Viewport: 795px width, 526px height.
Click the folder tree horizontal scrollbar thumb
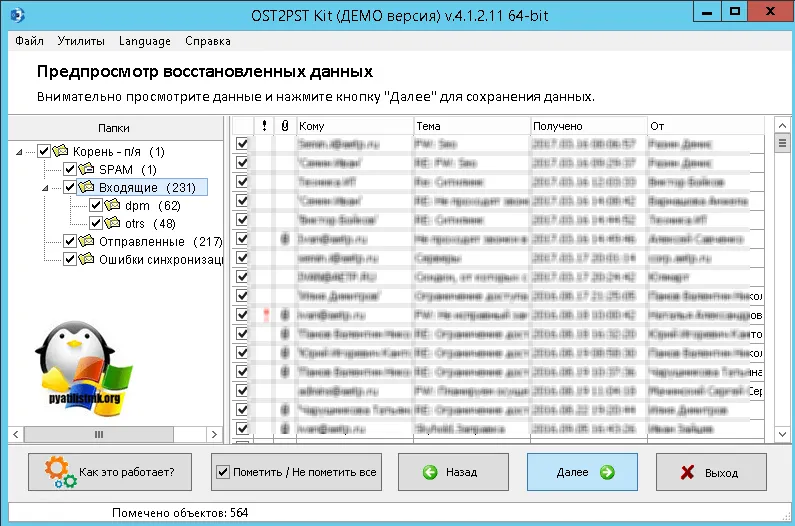pyautogui.click(x=99, y=434)
